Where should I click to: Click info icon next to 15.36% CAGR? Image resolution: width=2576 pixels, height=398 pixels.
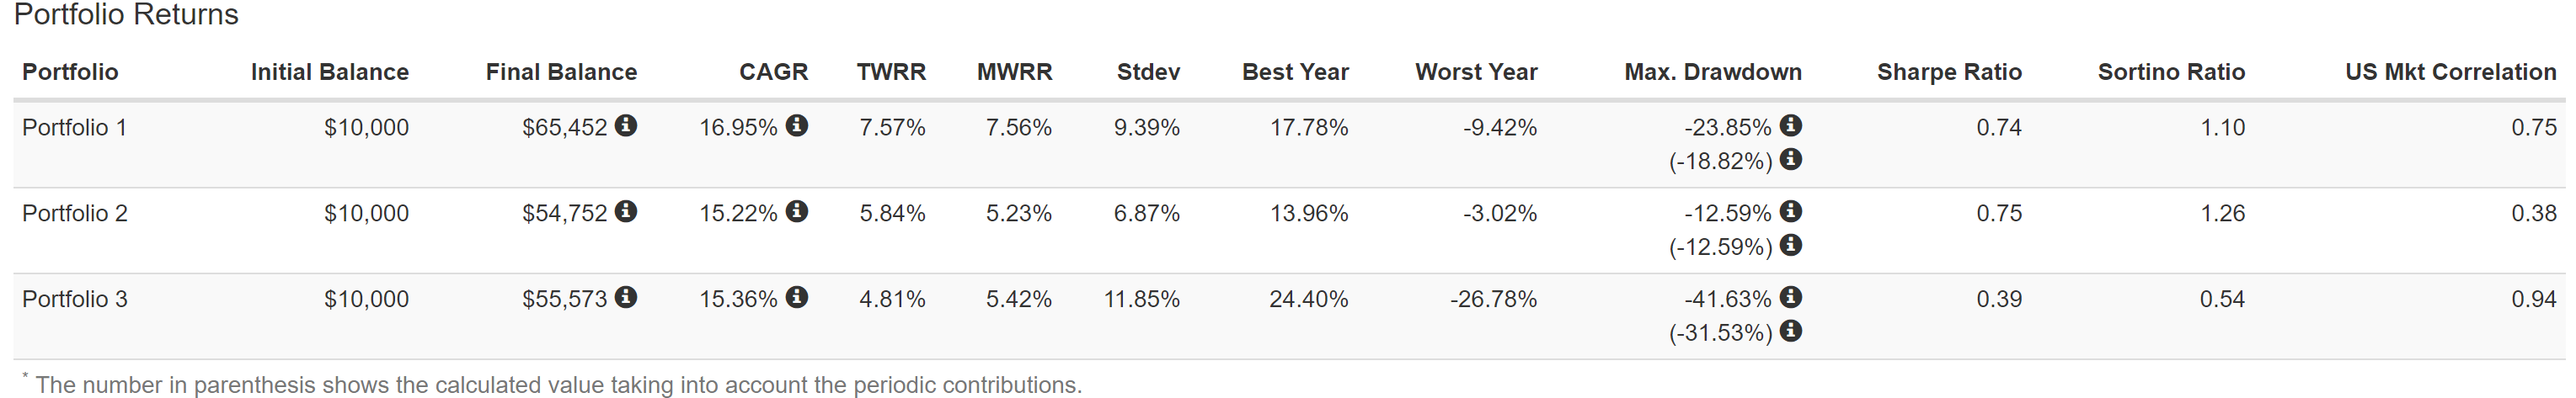tap(797, 297)
